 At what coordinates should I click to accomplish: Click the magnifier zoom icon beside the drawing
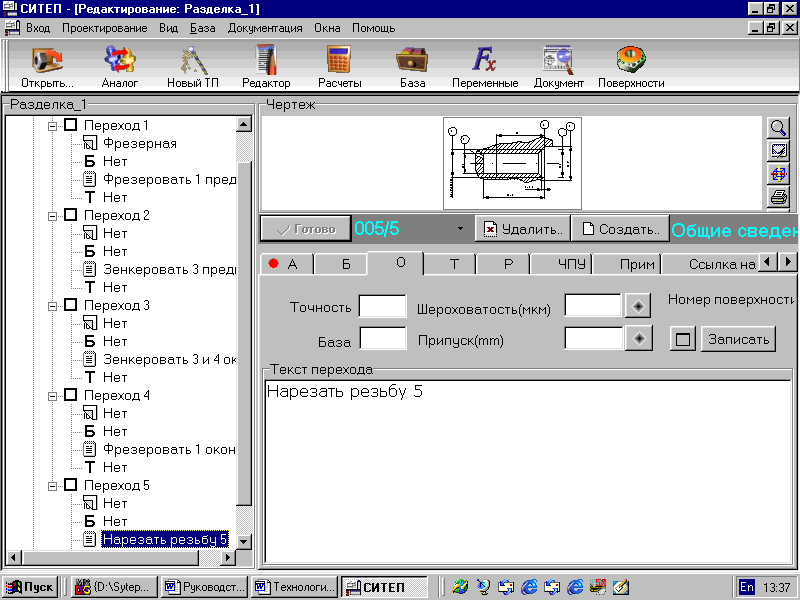[x=778, y=128]
